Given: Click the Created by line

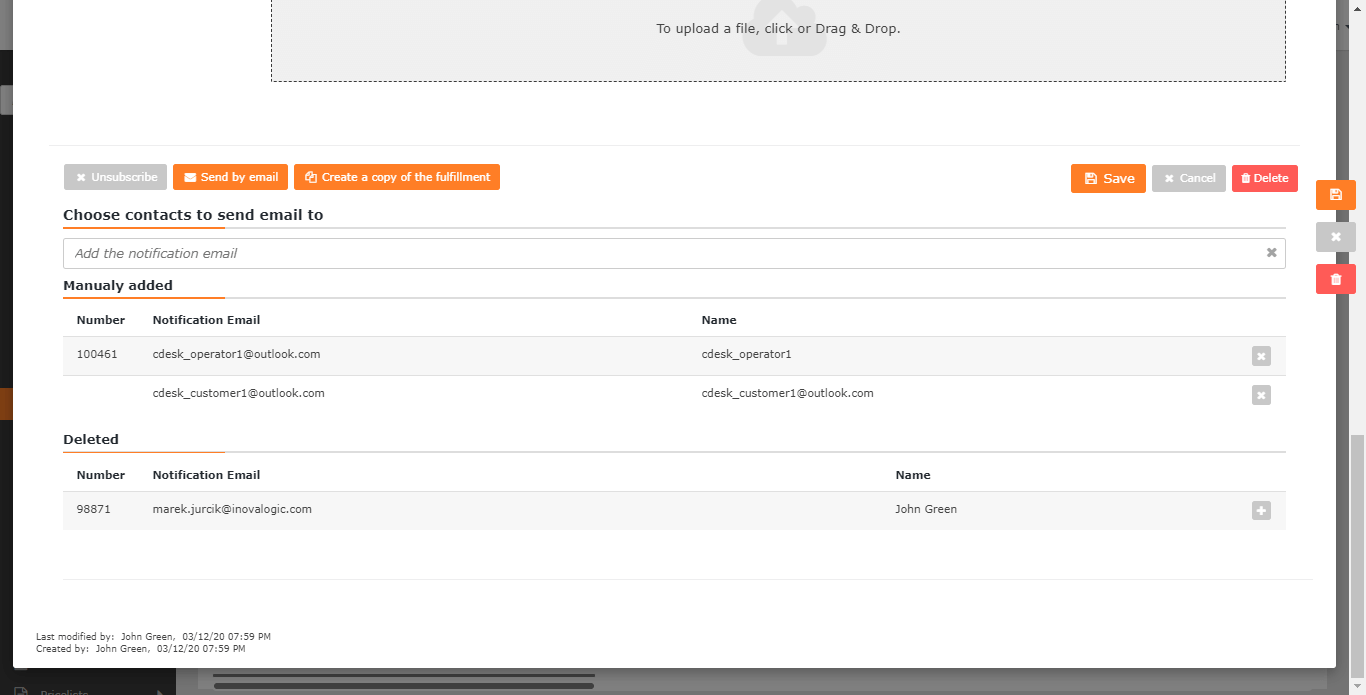Looking at the screenshot, I should pyautogui.click(x=140, y=648).
